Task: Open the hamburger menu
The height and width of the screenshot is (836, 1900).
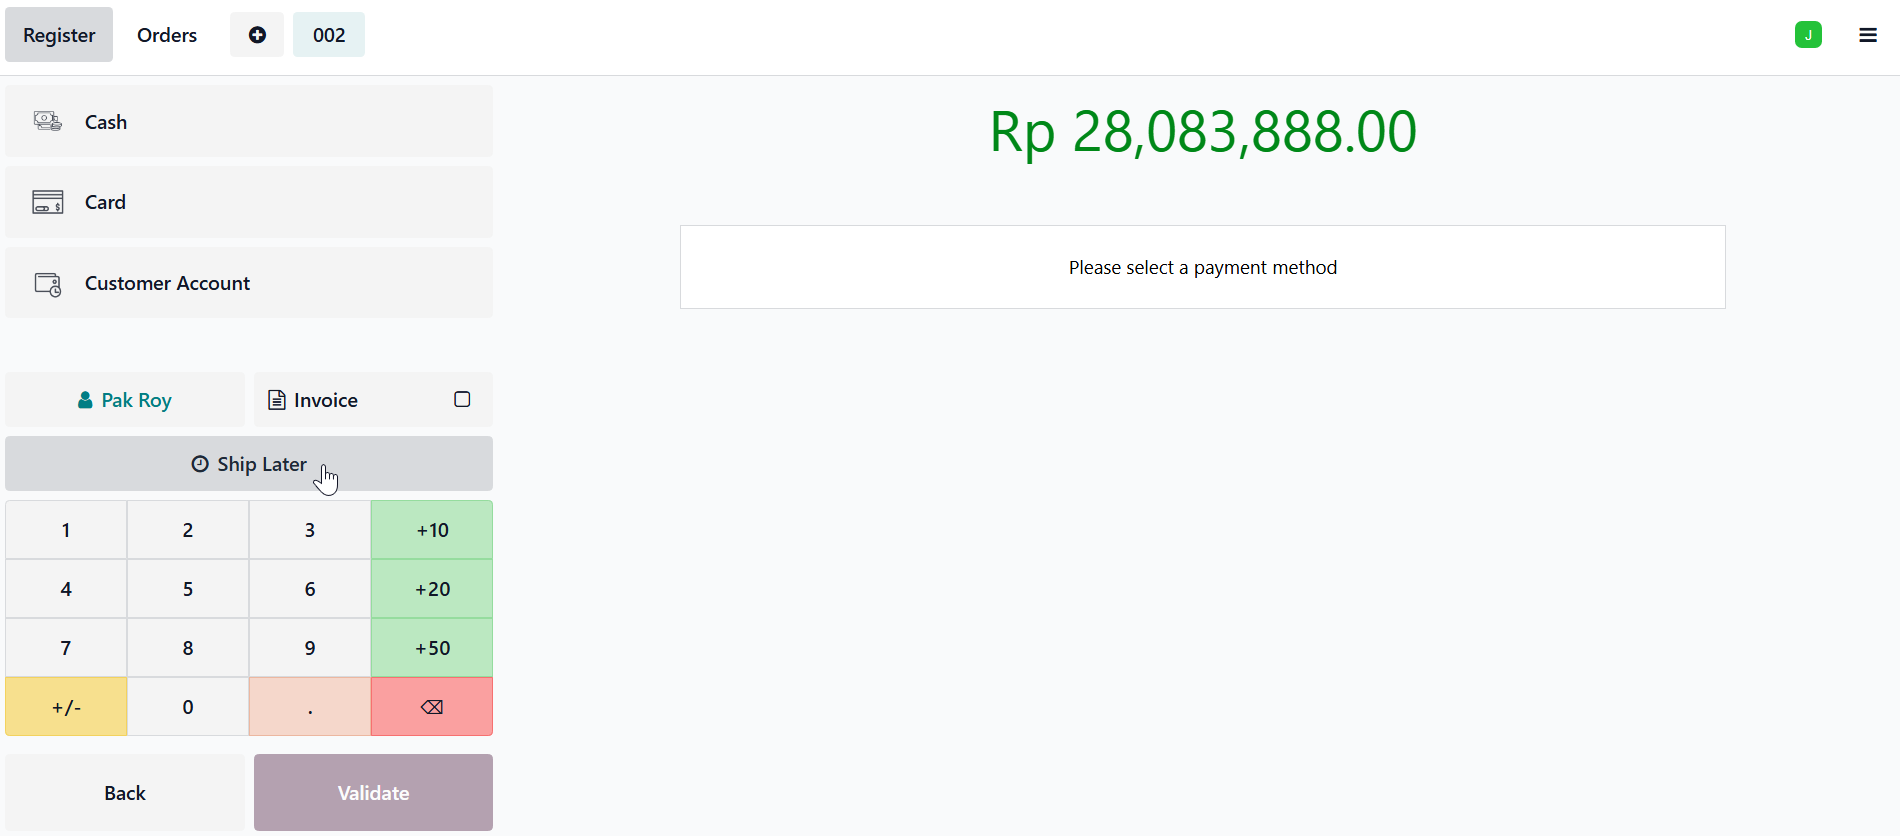Action: pos(1868,35)
